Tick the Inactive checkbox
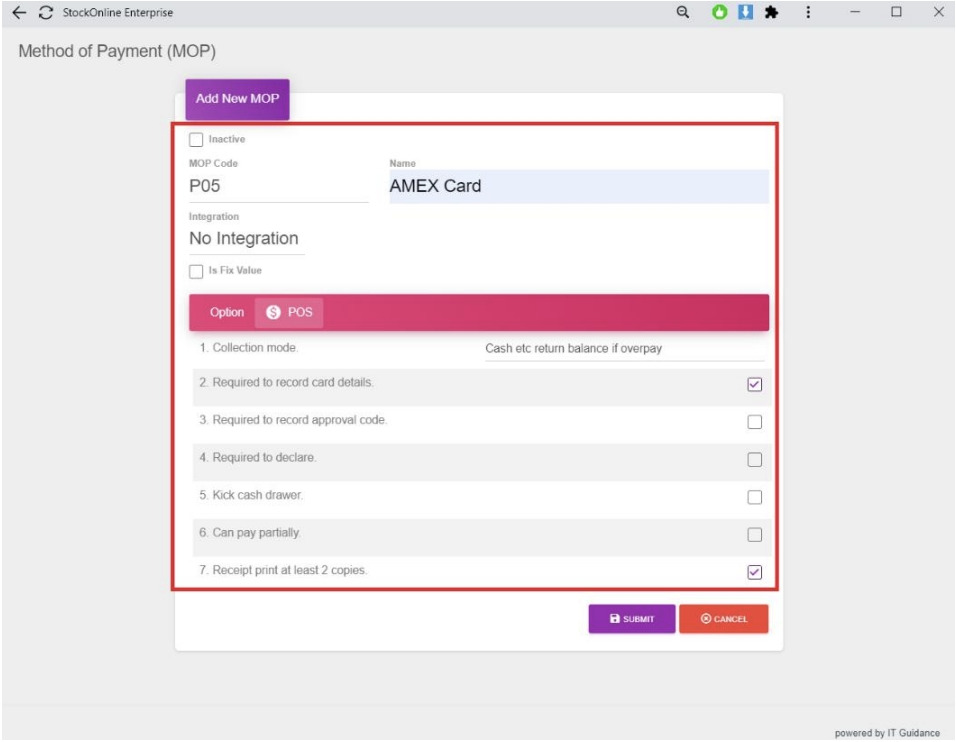The height and width of the screenshot is (742, 956). (x=196, y=140)
